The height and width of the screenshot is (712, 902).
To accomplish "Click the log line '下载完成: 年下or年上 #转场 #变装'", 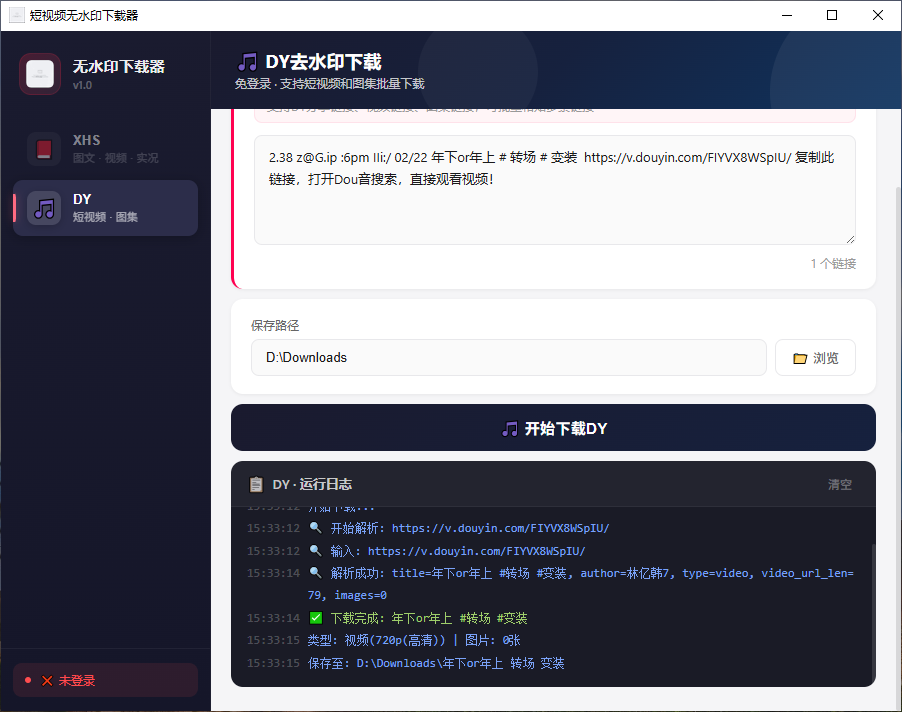I will click(429, 618).
